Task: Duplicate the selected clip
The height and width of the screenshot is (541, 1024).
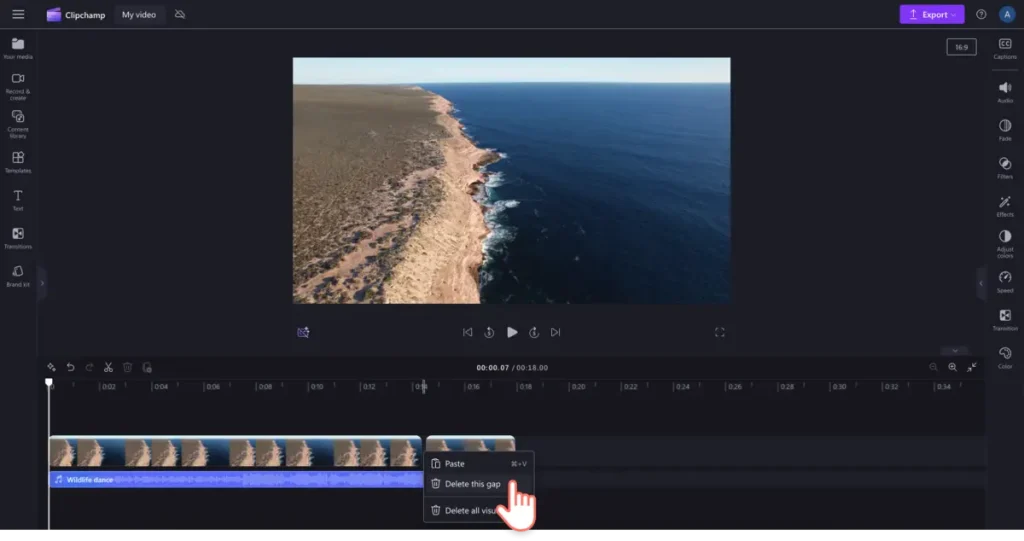Action: pos(147,367)
